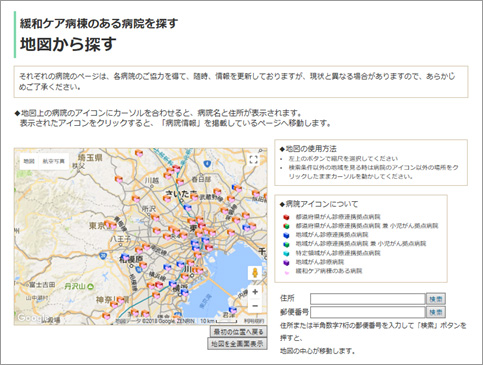The image size is (483, 365).
Task: Select the hospital marker at the map's top edge
Action: [x=139, y=153]
